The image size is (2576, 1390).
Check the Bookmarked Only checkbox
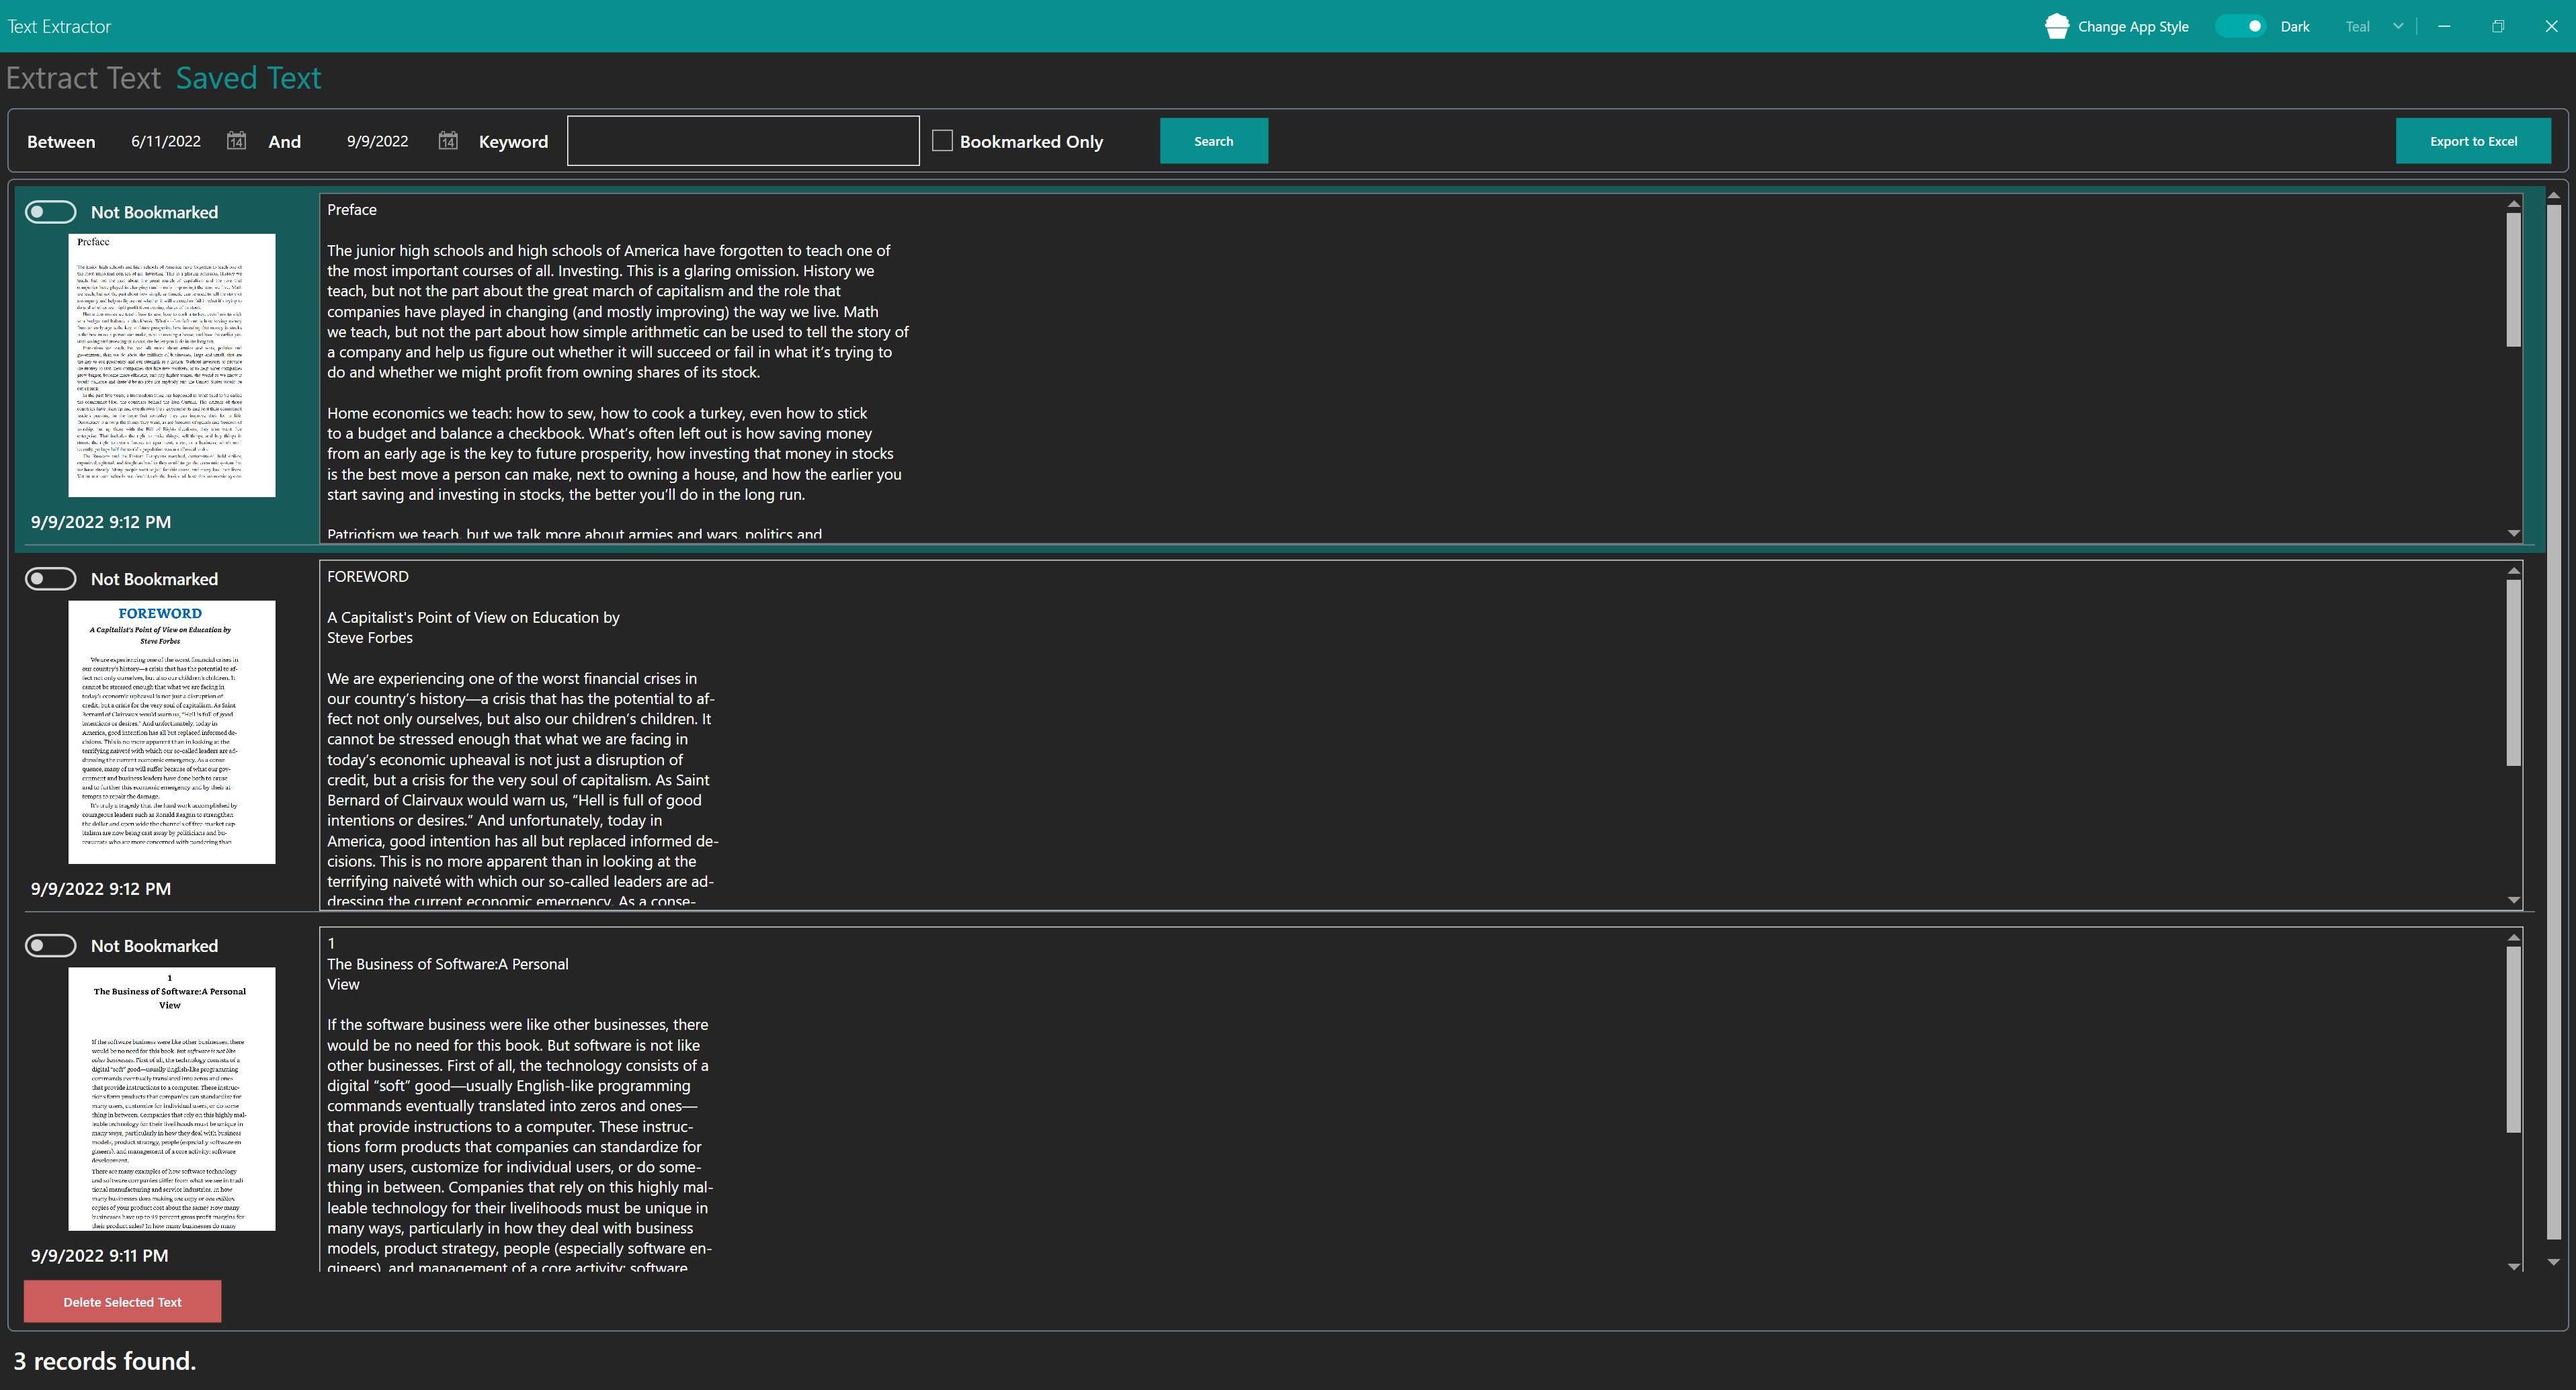click(942, 141)
